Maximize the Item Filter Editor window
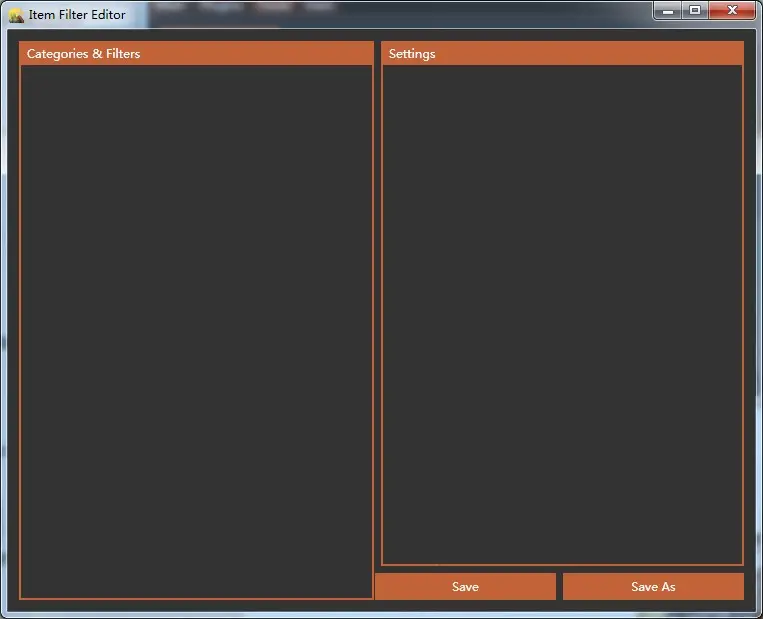The image size is (763, 619). pos(695,10)
